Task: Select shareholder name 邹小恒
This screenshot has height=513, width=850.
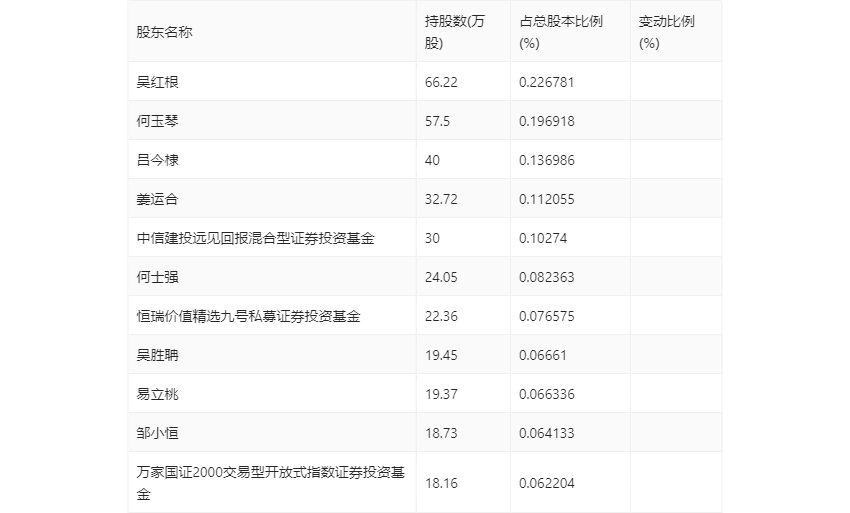Action: pyautogui.click(x=157, y=433)
